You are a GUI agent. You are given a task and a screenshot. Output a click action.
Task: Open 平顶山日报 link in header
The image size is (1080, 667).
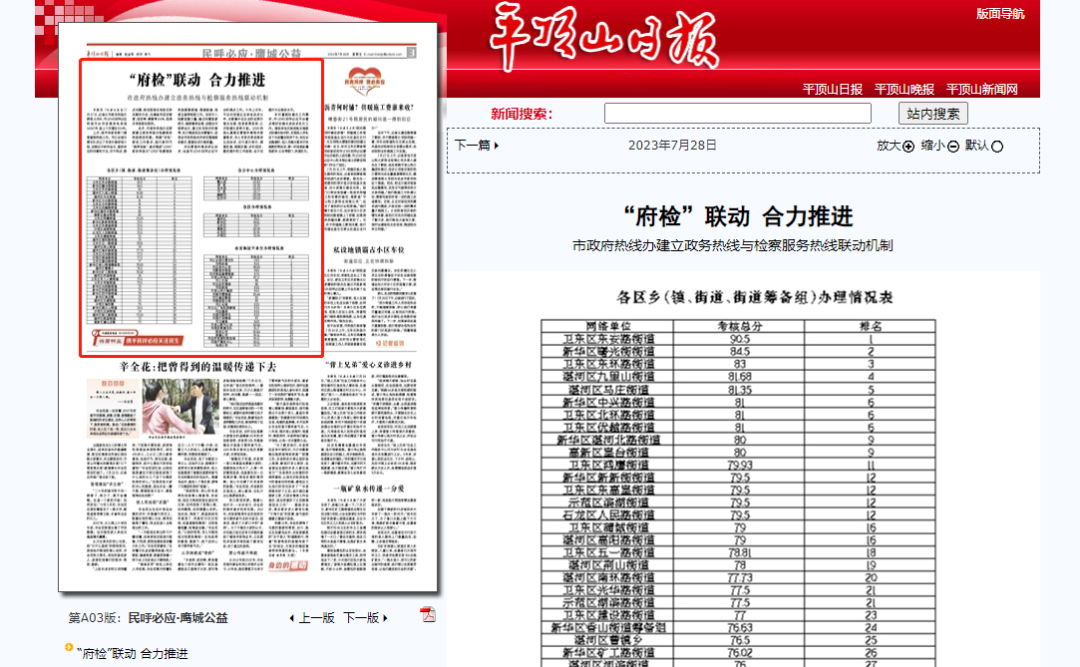(x=832, y=90)
